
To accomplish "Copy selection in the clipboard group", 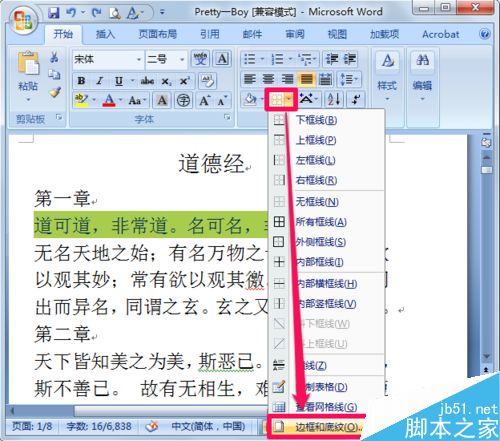I will [54, 75].
